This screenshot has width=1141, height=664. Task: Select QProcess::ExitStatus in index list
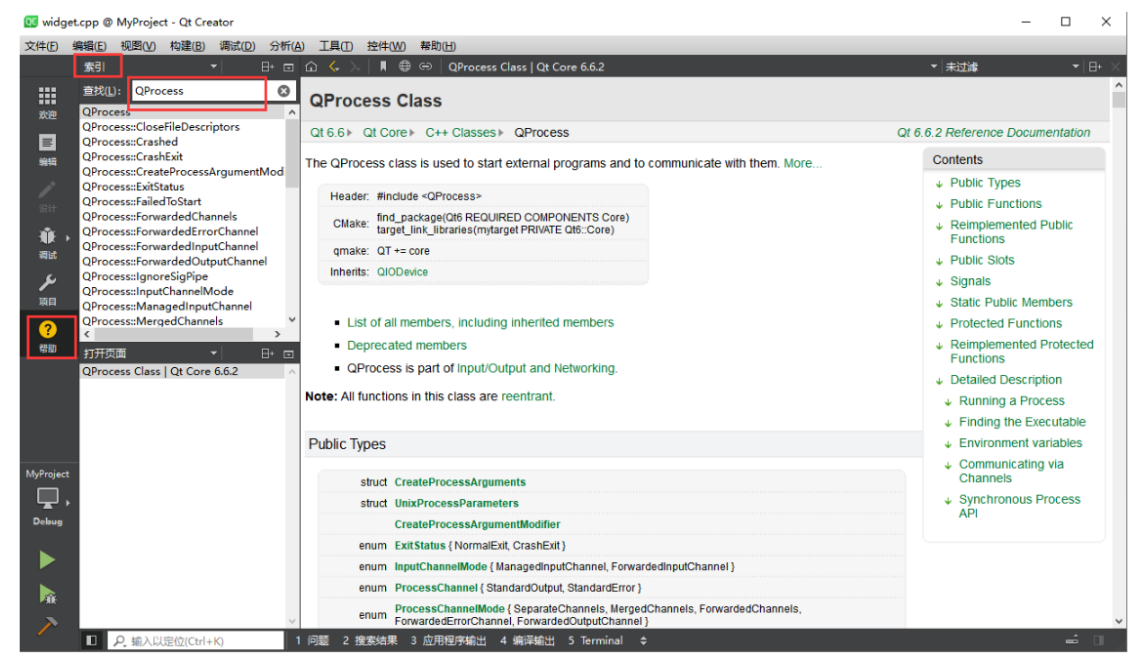click(133, 187)
